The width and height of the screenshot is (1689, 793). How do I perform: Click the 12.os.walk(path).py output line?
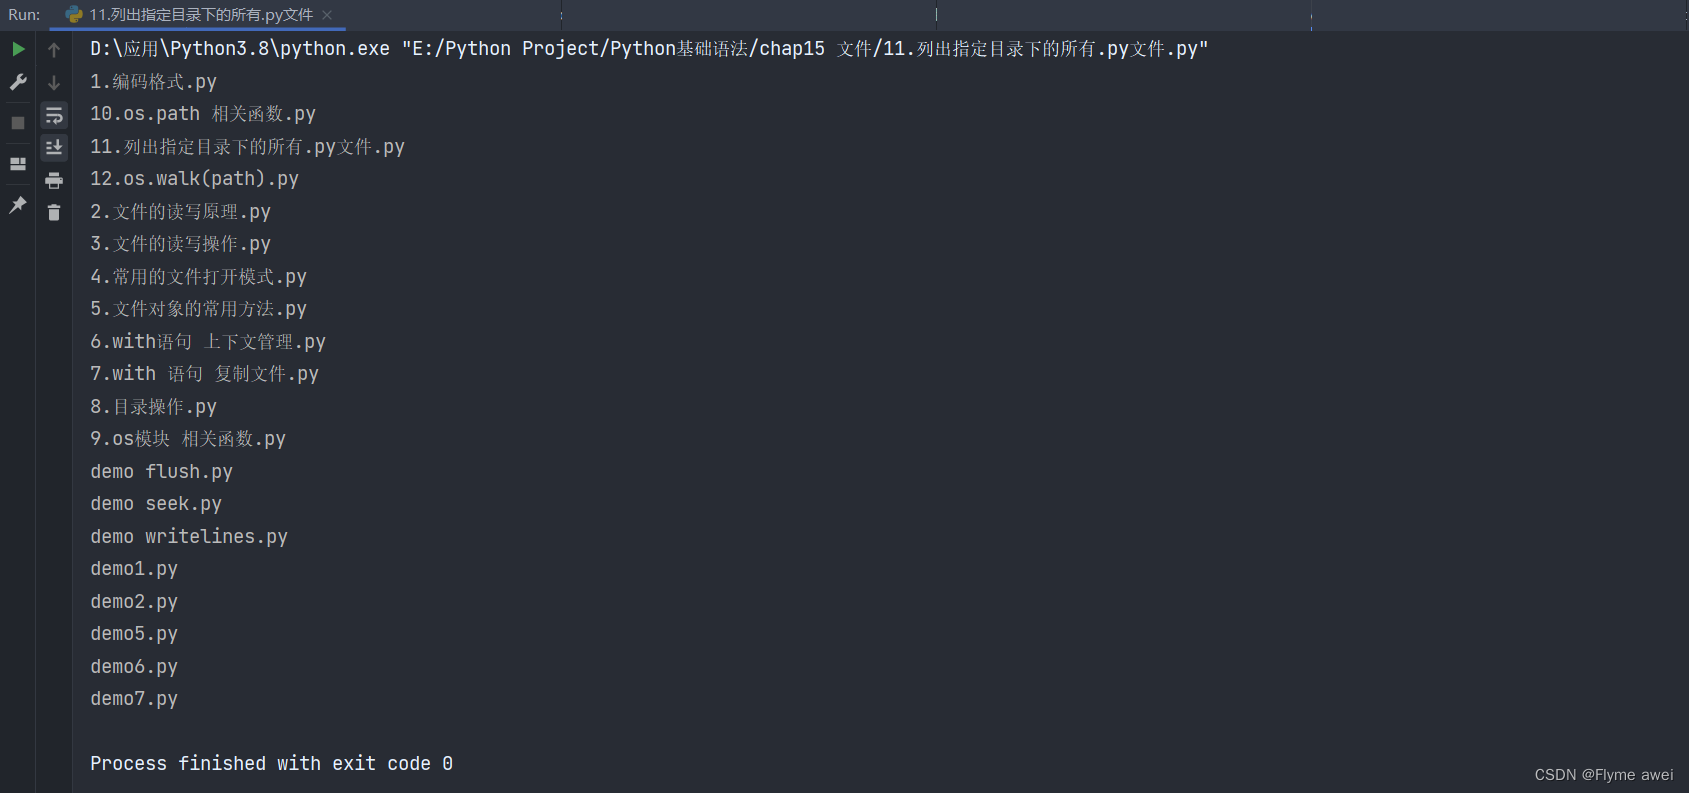[194, 179]
